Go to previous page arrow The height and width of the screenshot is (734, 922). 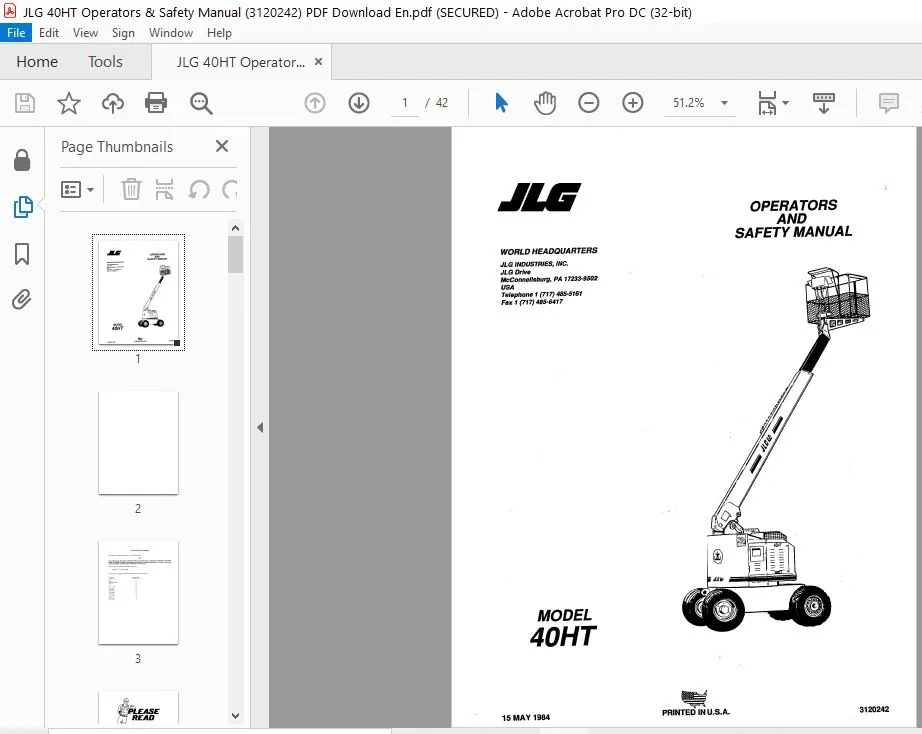[315, 103]
